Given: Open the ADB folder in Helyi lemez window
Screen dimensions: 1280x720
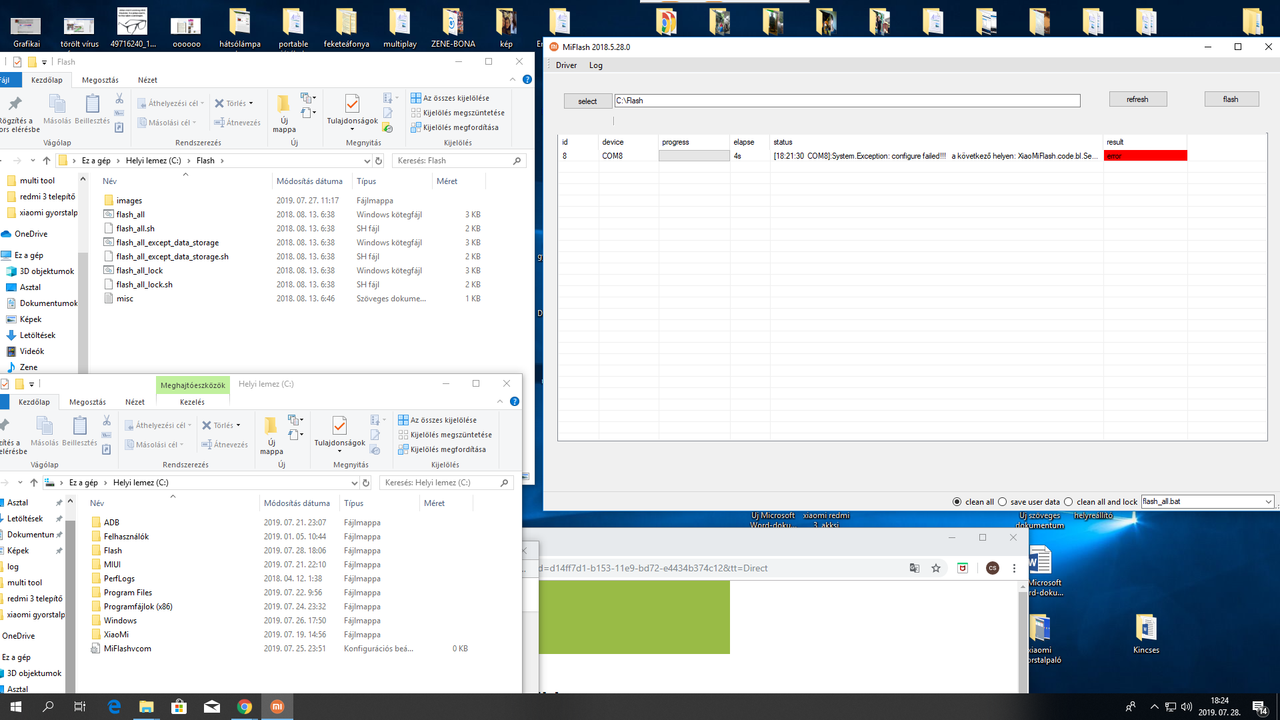Looking at the screenshot, I should click(111, 523).
